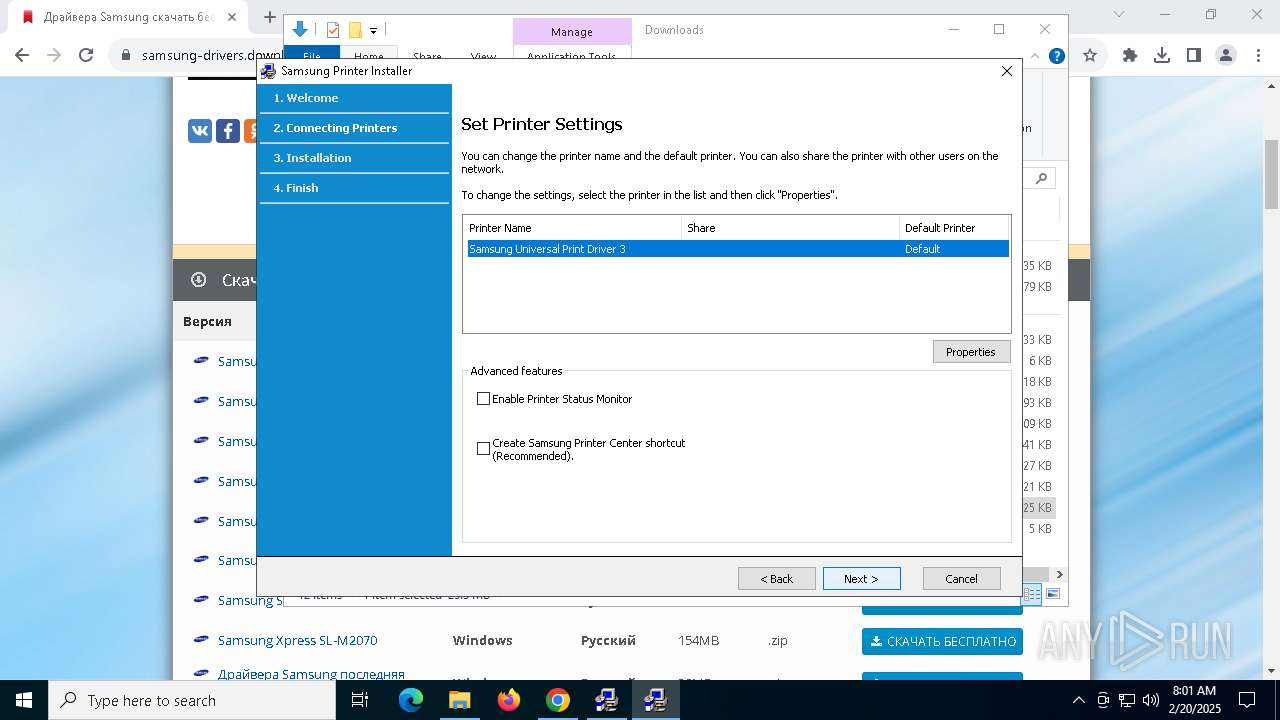Viewport: 1280px width, 720px height.
Task: Open network icon in system tray
Action: [x=1127, y=700]
